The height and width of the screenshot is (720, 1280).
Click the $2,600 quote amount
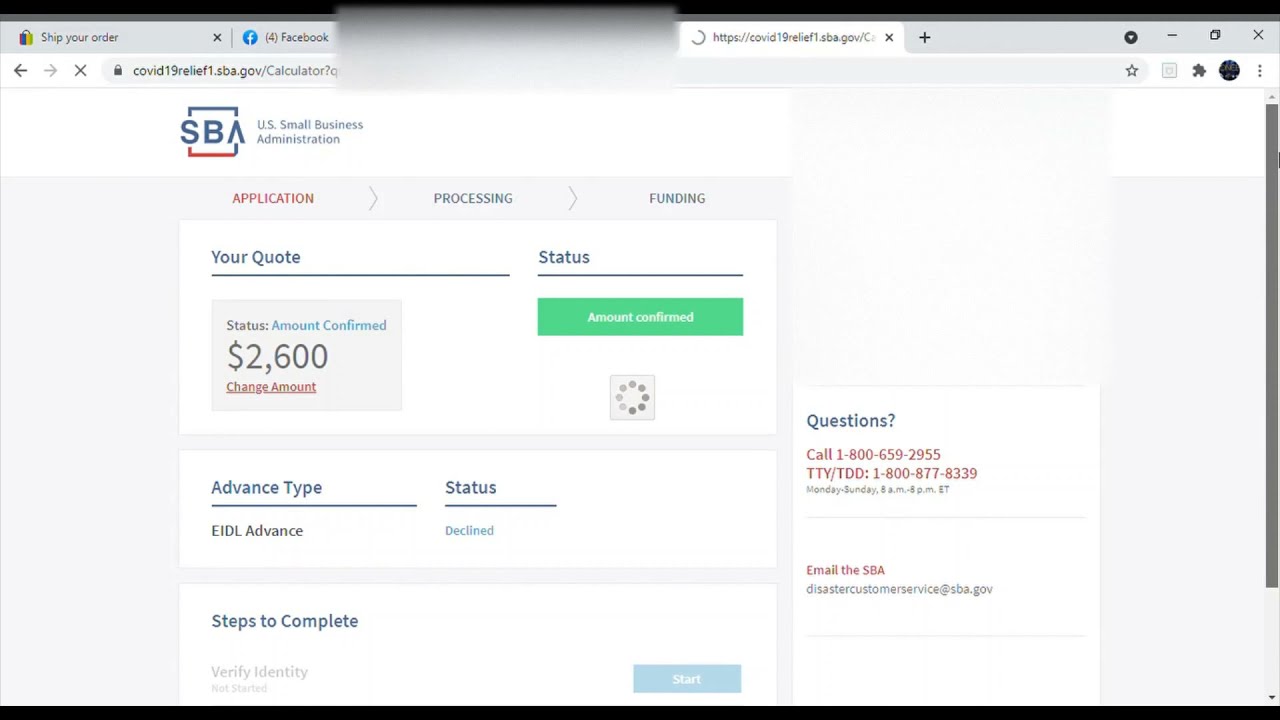[x=277, y=356]
